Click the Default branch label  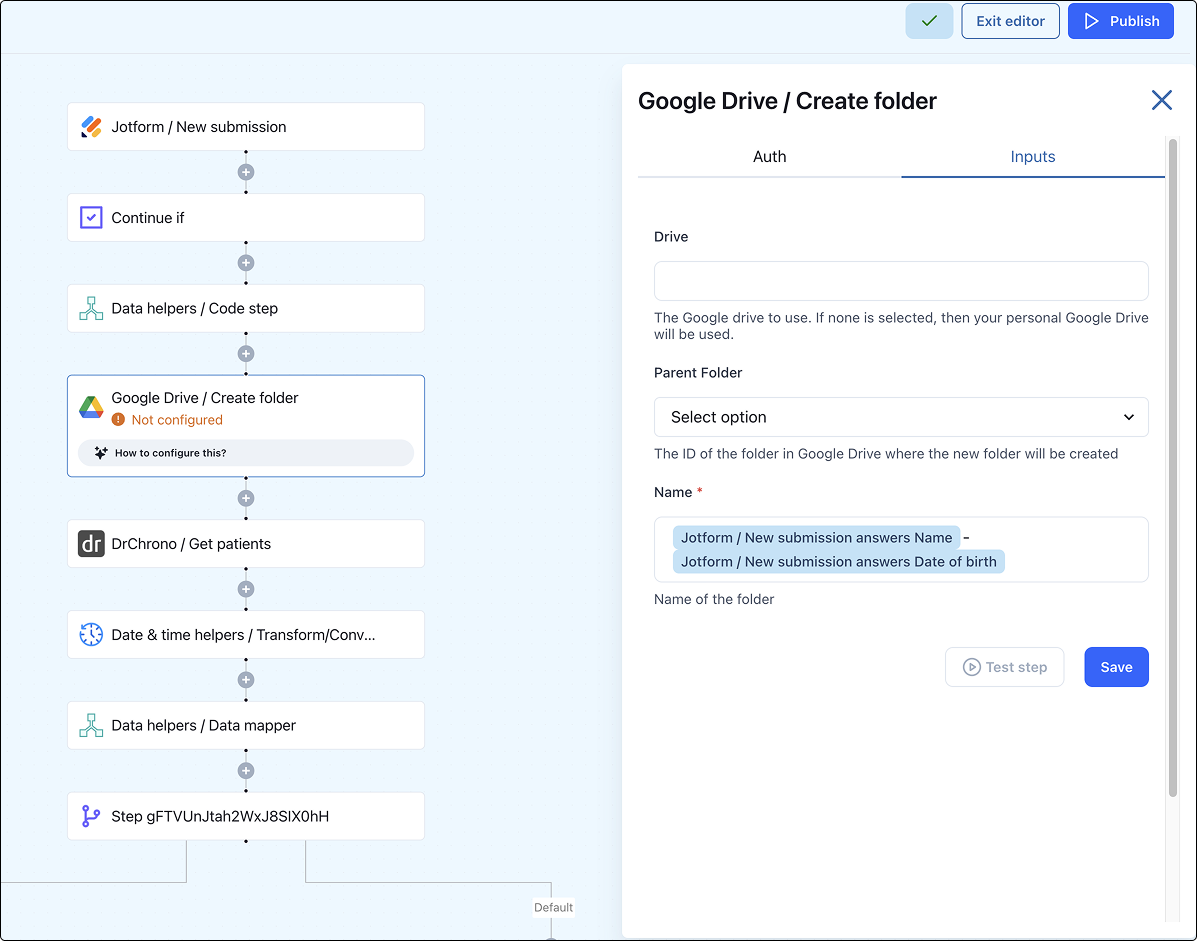tap(553, 907)
